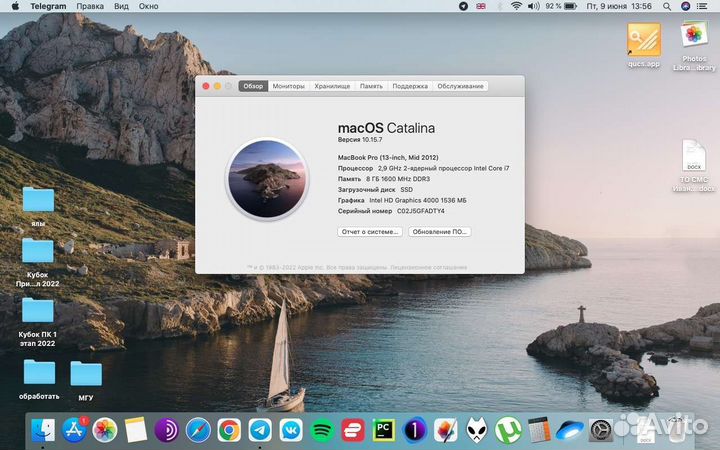This screenshot has height=450, width=720.
Task: Select the Кубок При...л 2022 folder
Action: tap(38, 262)
